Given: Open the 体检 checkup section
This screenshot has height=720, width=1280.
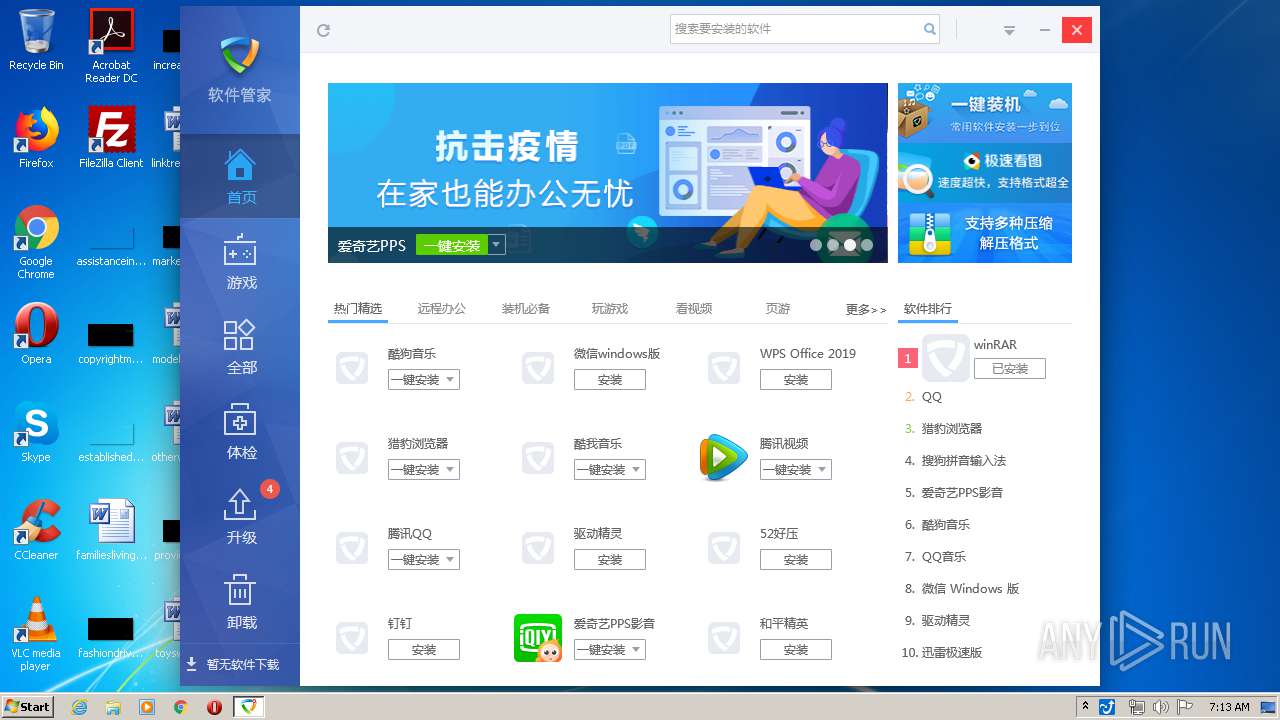Looking at the screenshot, I should click(x=240, y=432).
